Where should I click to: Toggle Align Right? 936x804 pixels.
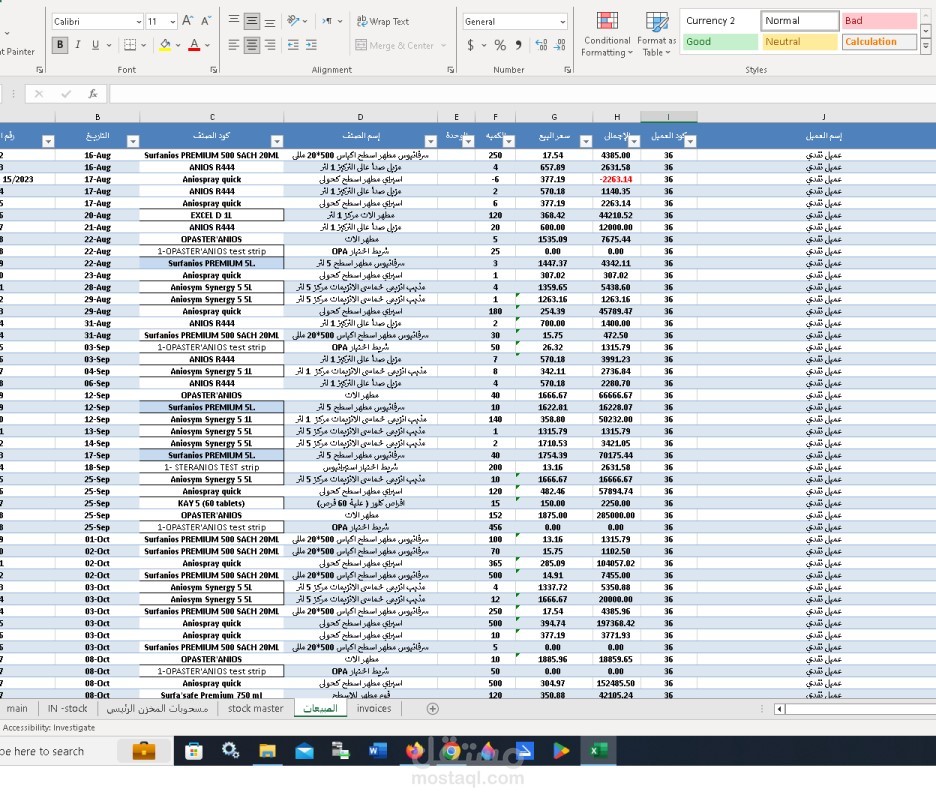coord(270,45)
